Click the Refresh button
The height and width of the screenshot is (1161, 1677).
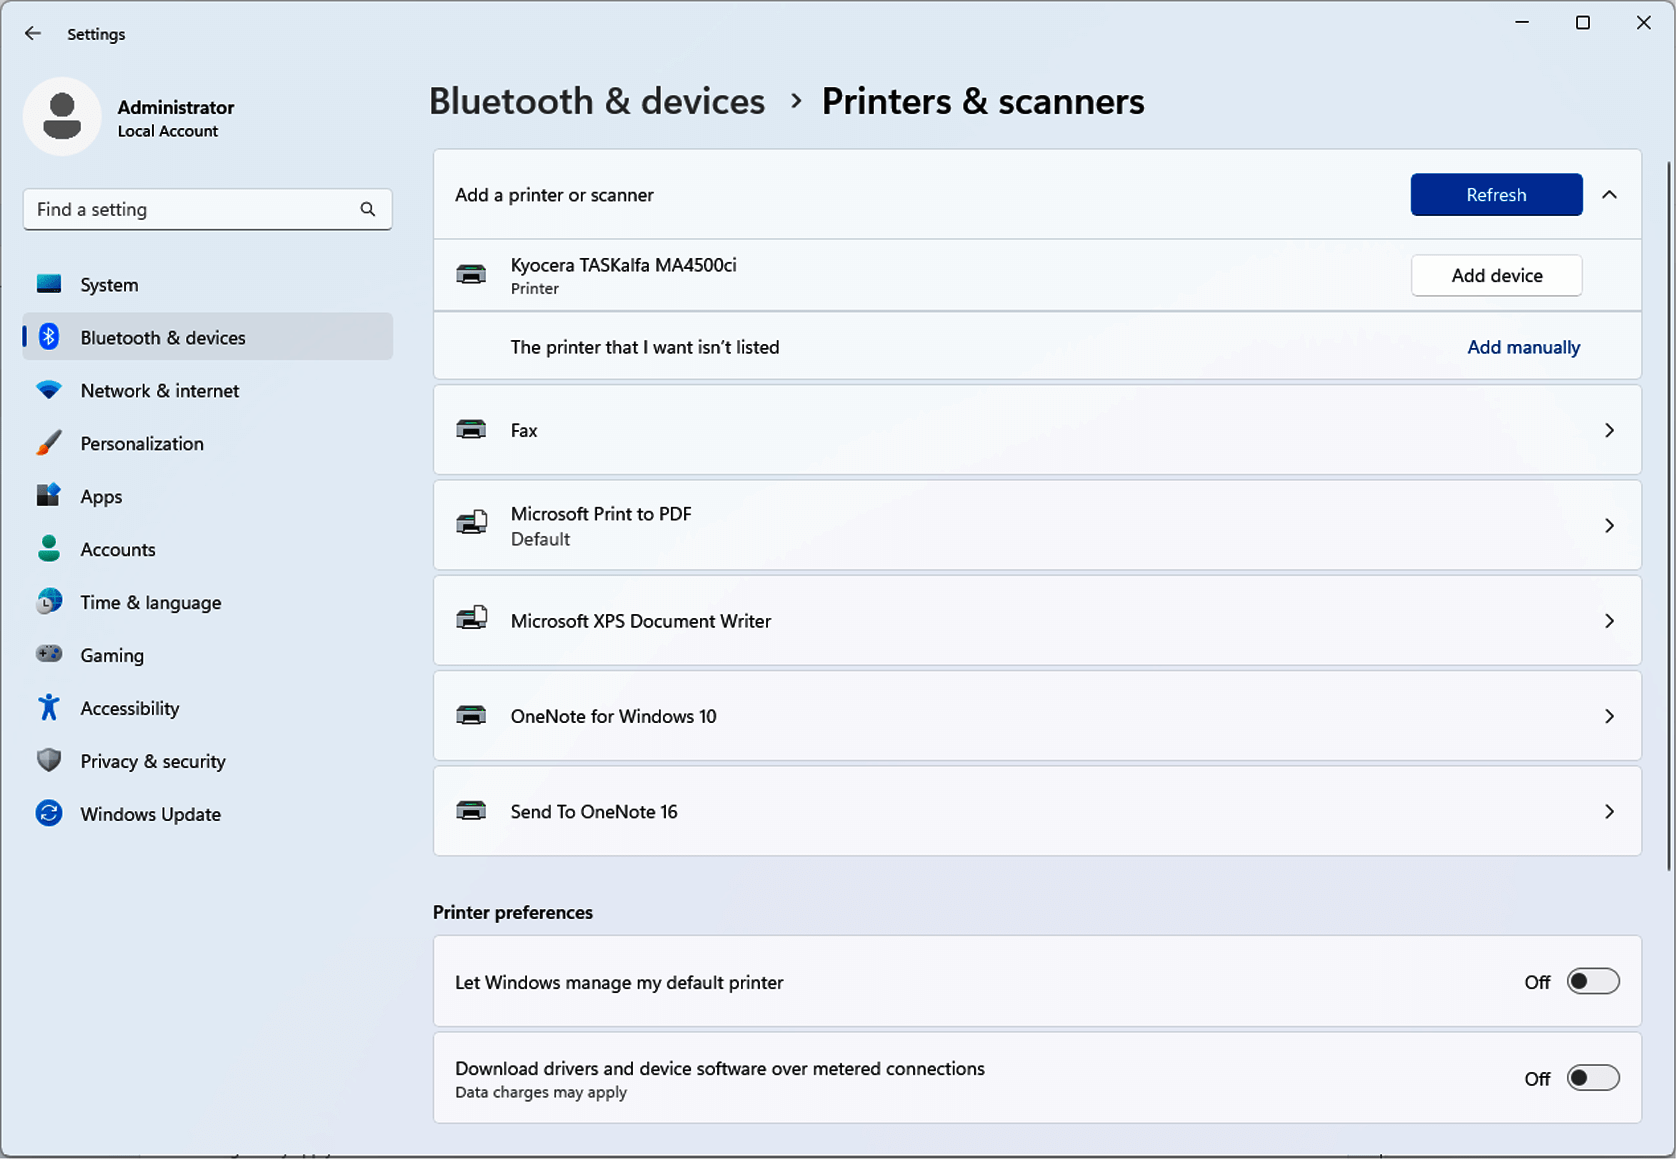[x=1496, y=195]
